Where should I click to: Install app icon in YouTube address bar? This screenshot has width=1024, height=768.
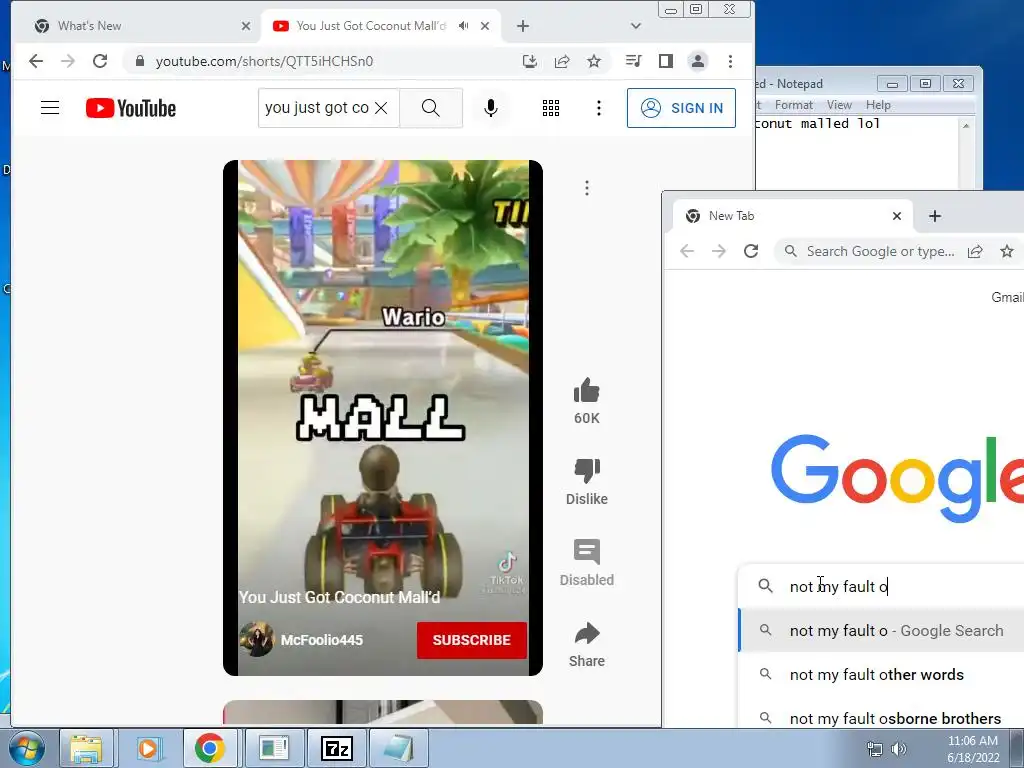click(530, 61)
